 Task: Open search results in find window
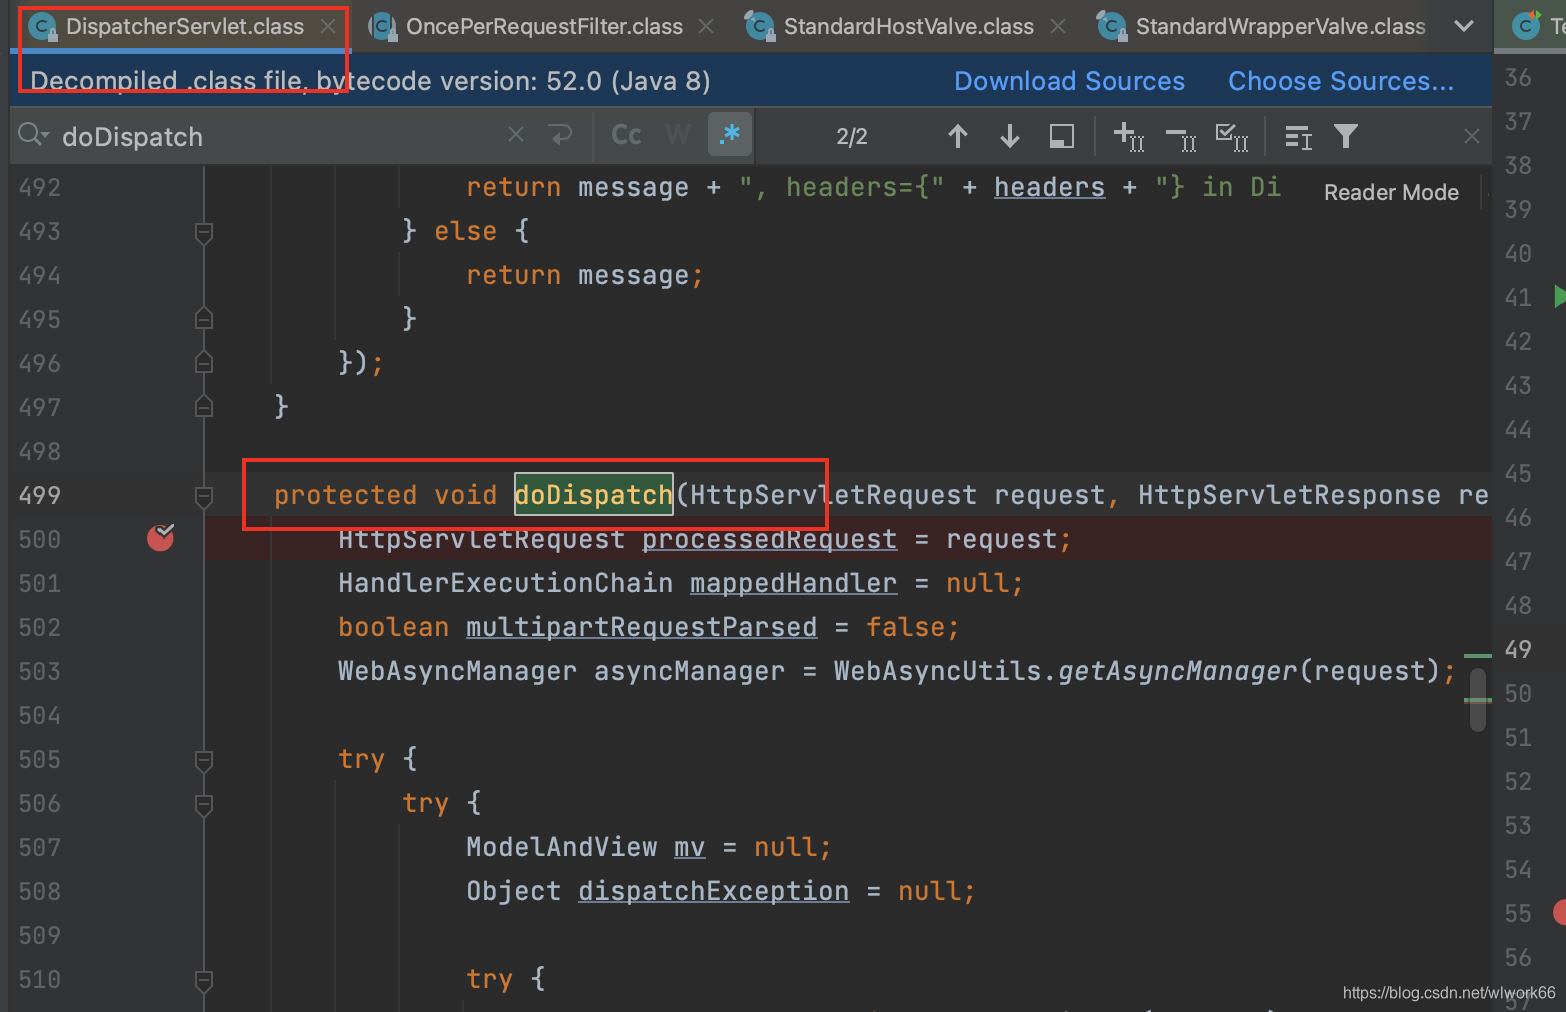click(1062, 136)
